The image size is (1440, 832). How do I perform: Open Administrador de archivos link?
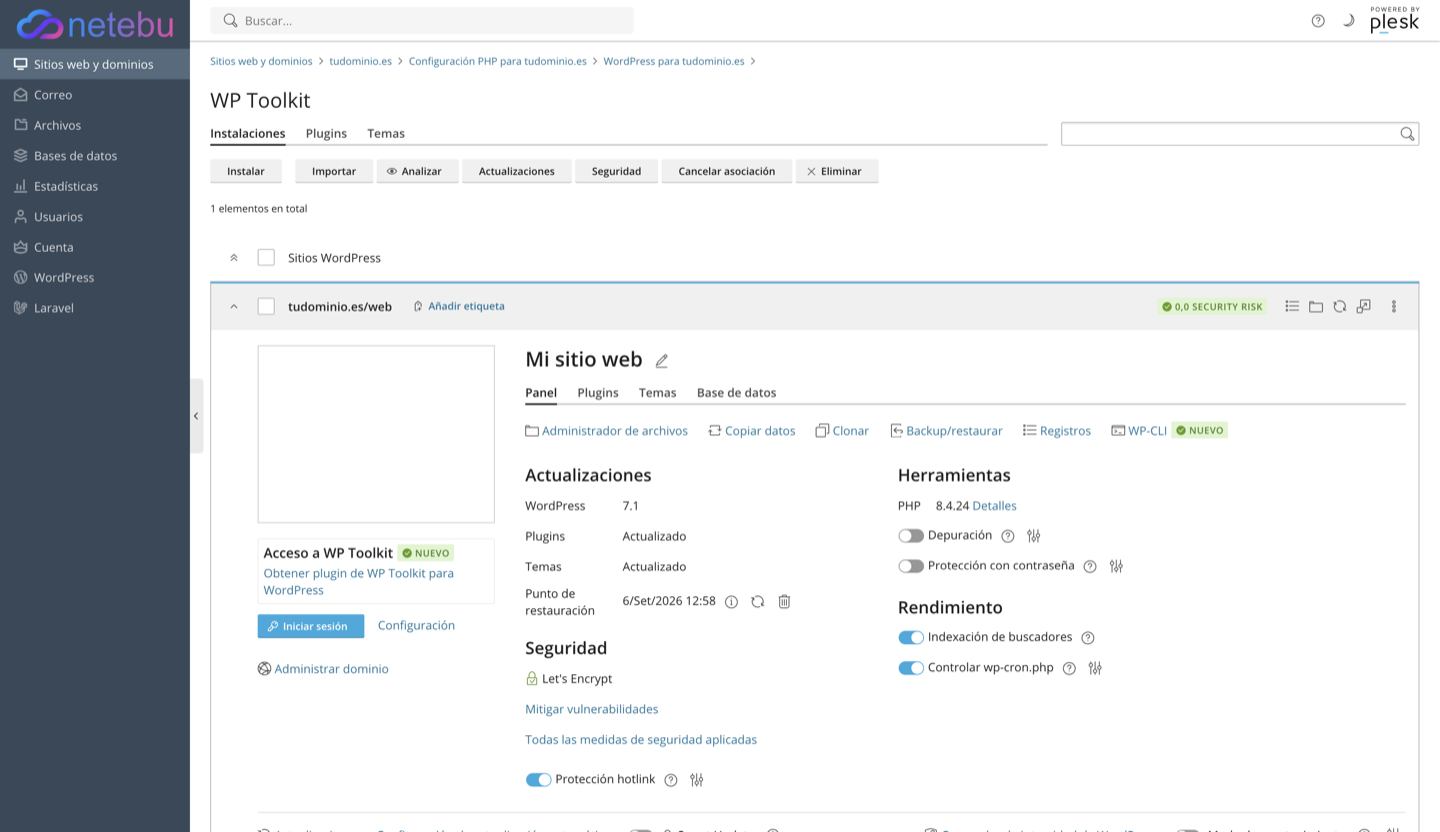coord(606,431)
